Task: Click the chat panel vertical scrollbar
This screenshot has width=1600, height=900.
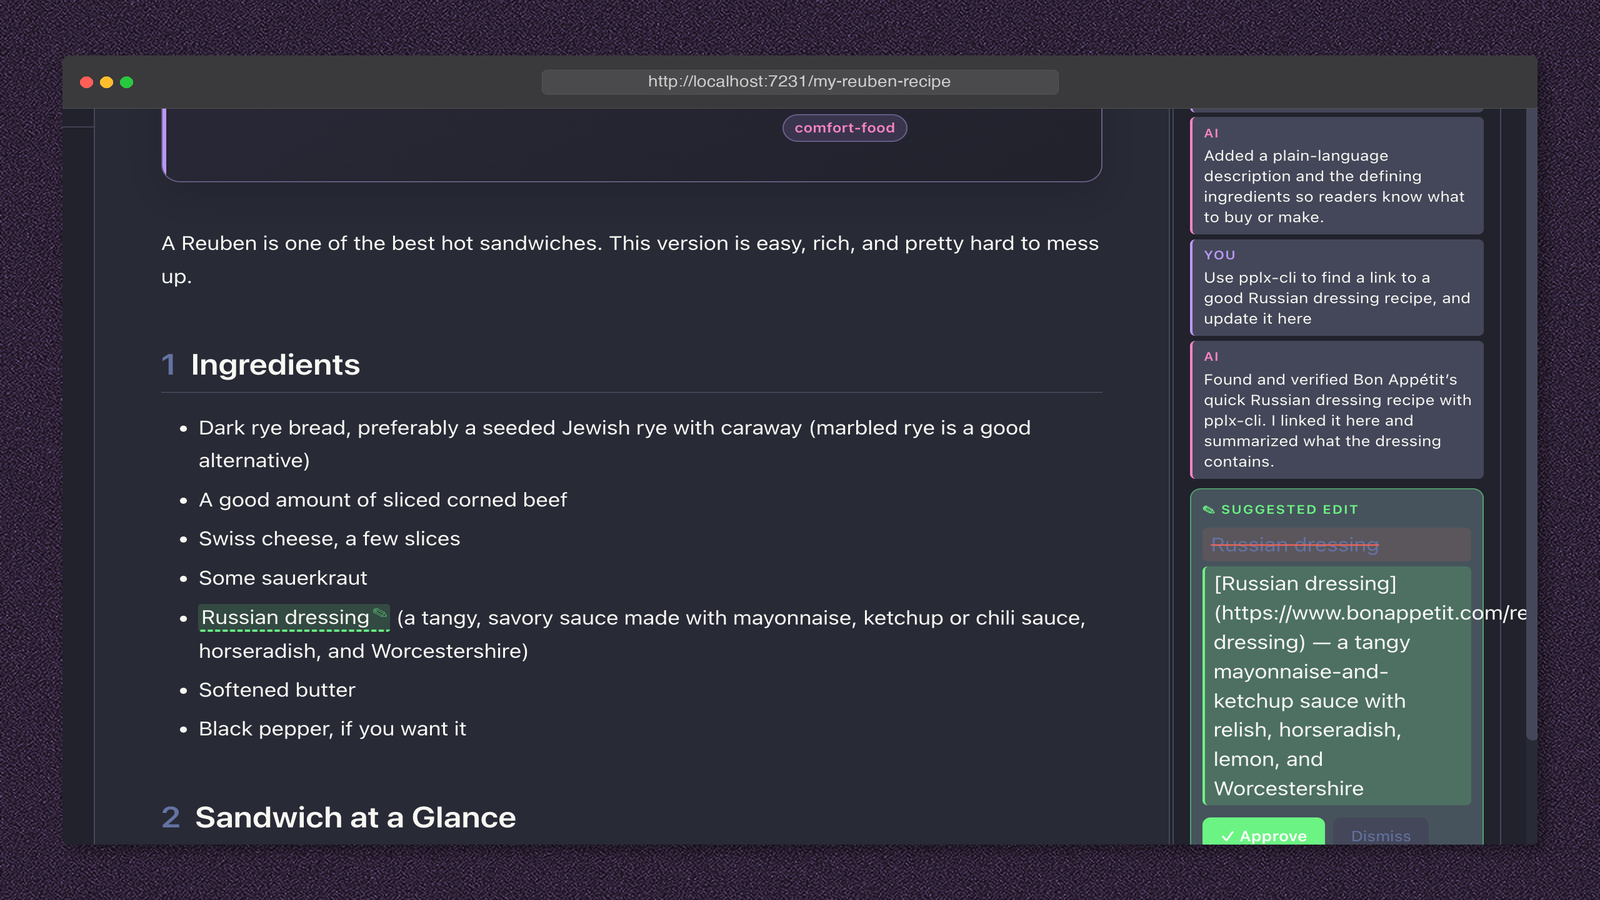Action: pyautogui.click(x=1531, y=425)
